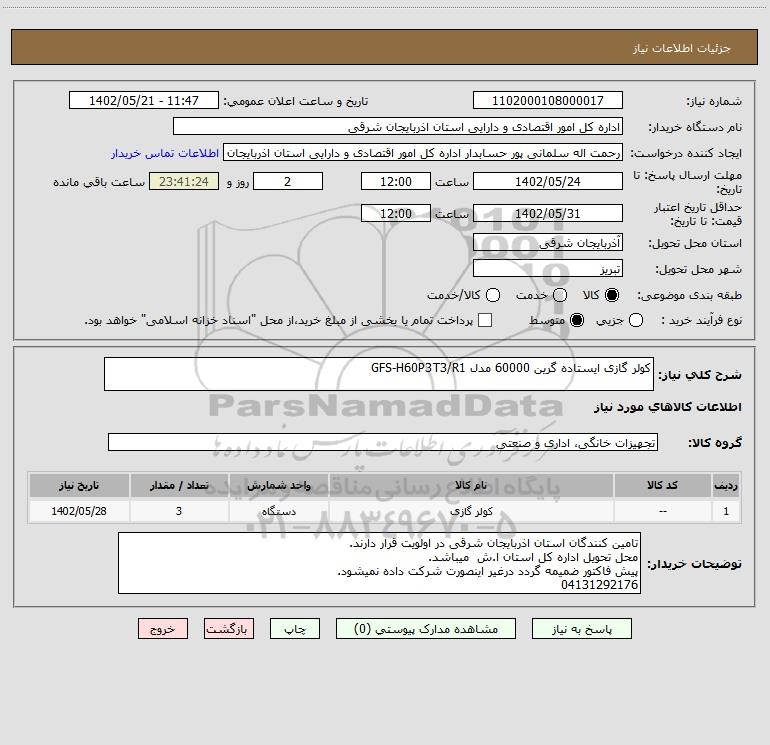Image resolution: width=770 pixels, height=745 pixels.
Task: Open مشاهده مدارک پیوستی (0) button
Action: [426, 629]
